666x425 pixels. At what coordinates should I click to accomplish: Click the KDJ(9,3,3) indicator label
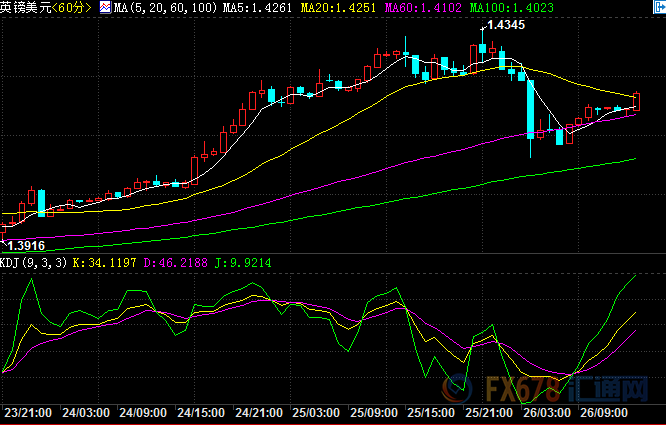click(34, 263)
